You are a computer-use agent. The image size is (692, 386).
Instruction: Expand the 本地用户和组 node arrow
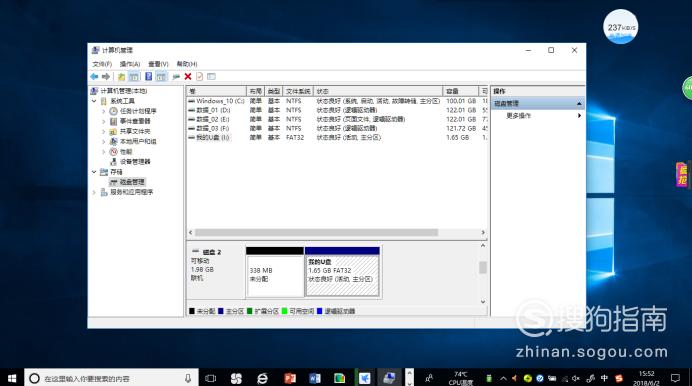[104, 142]
